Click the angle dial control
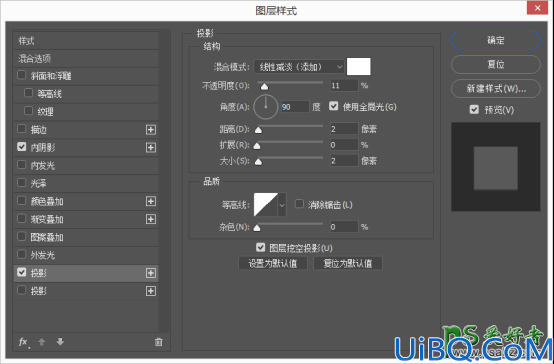Image resolution: width=554 pixels, height=364 pixels. 266,107
